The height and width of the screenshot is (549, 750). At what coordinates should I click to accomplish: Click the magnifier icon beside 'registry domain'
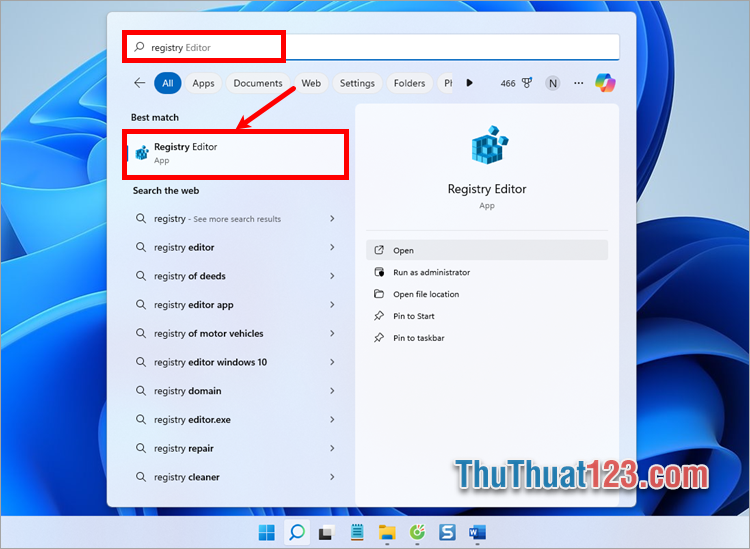pyautogui.click(x=141, y=391)
